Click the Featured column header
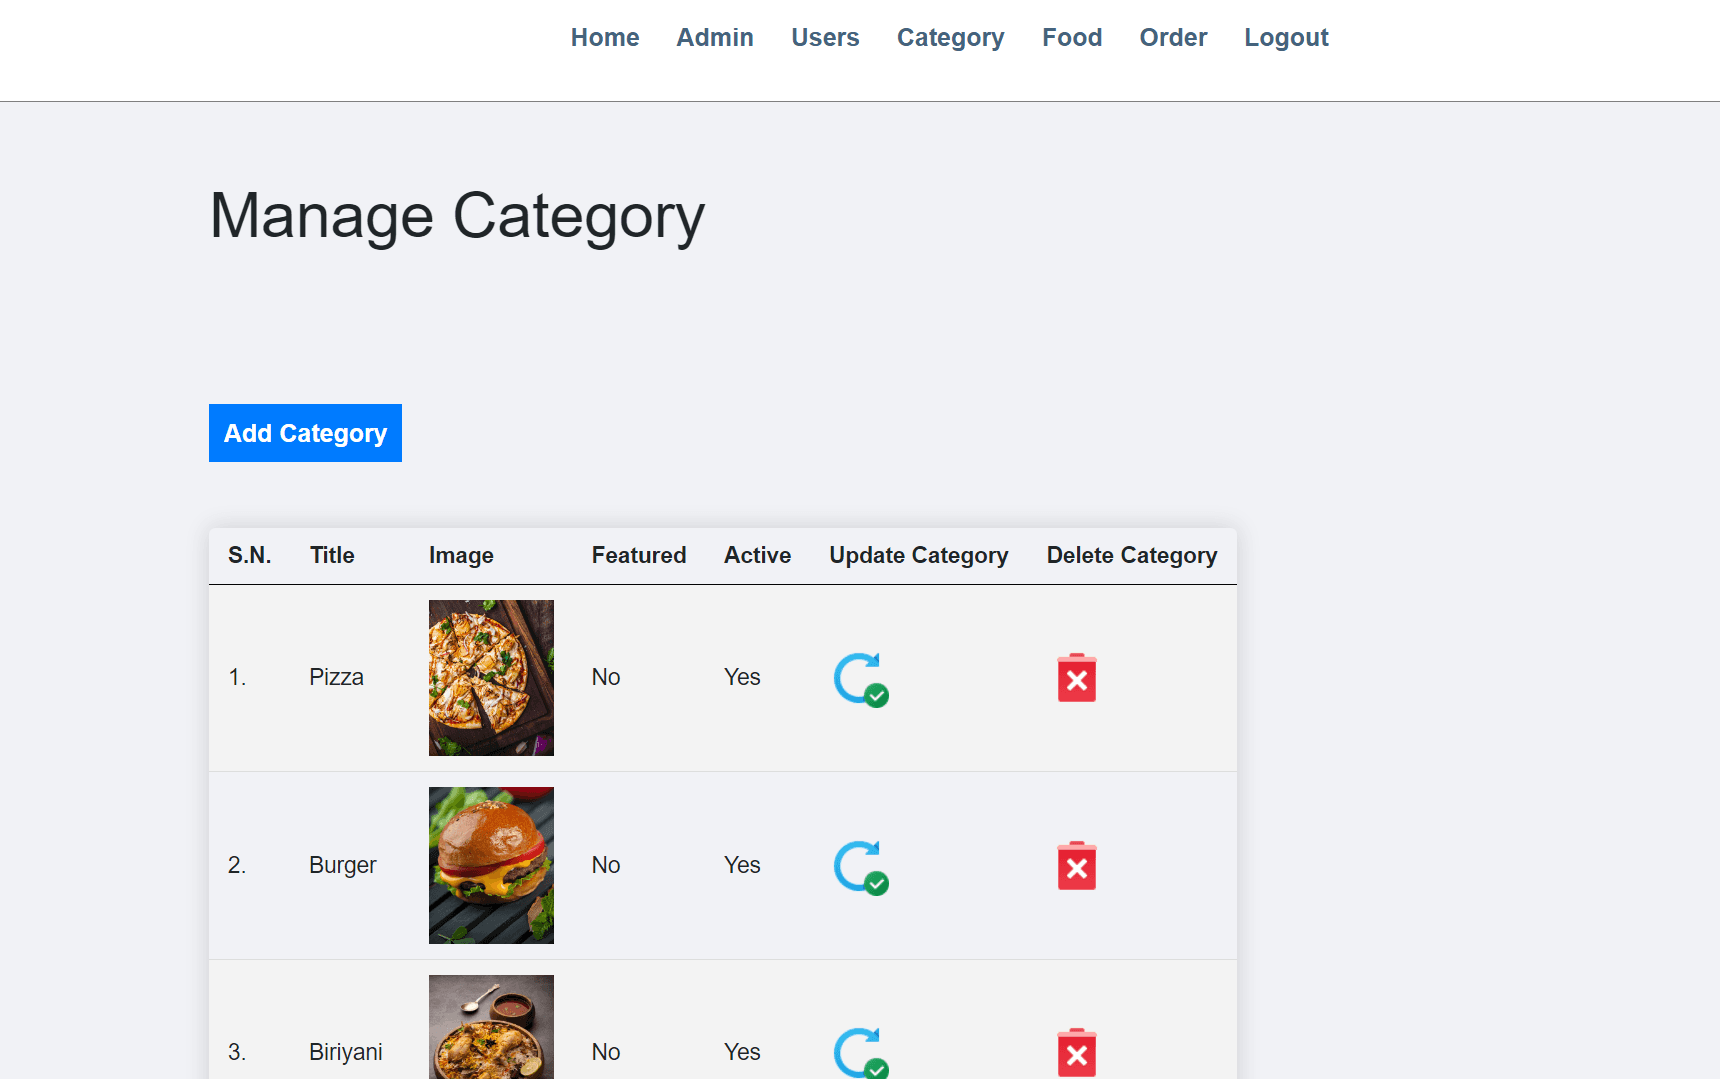This screenshot has width=1720, height=1079. coord(638,556)
